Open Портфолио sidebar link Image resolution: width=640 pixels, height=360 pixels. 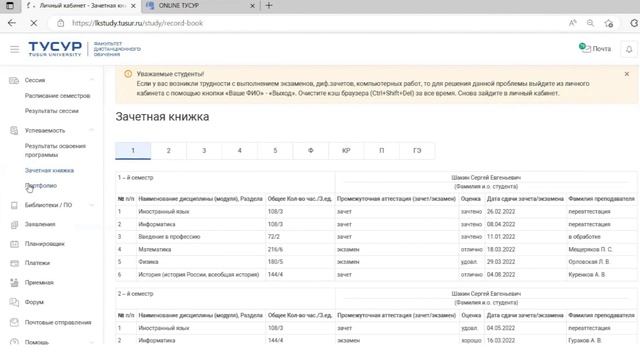[x=41, y=186]
